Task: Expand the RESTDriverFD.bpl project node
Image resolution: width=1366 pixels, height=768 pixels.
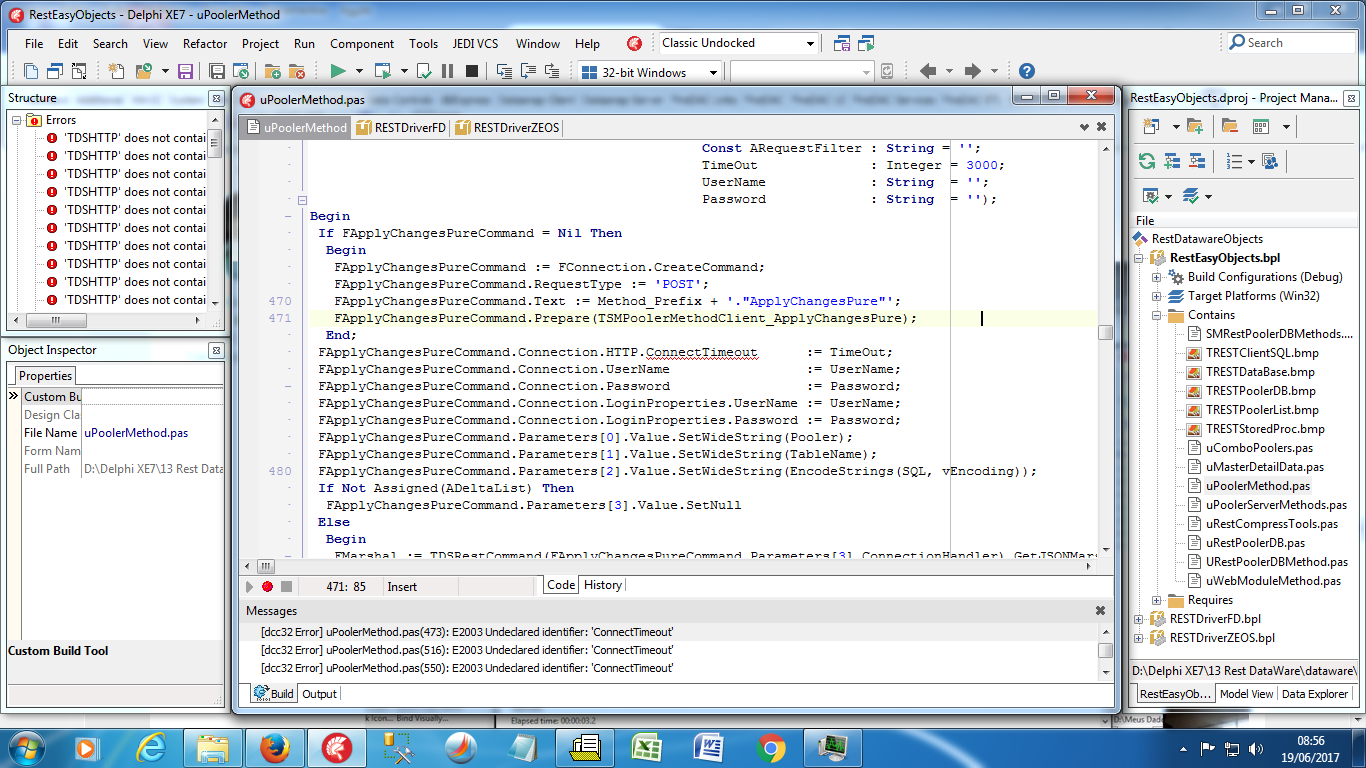Action: pos(1138,619)
